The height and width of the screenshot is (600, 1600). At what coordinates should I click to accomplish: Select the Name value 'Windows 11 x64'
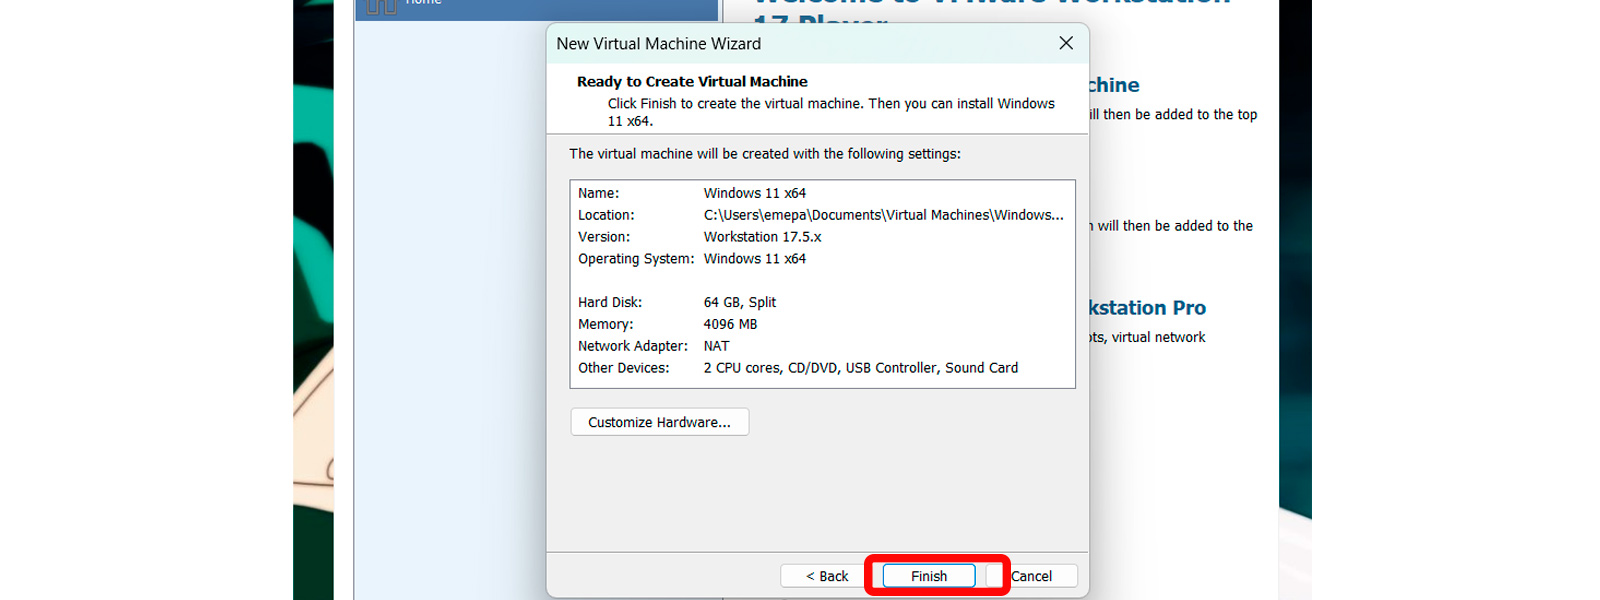pos(755,193)
